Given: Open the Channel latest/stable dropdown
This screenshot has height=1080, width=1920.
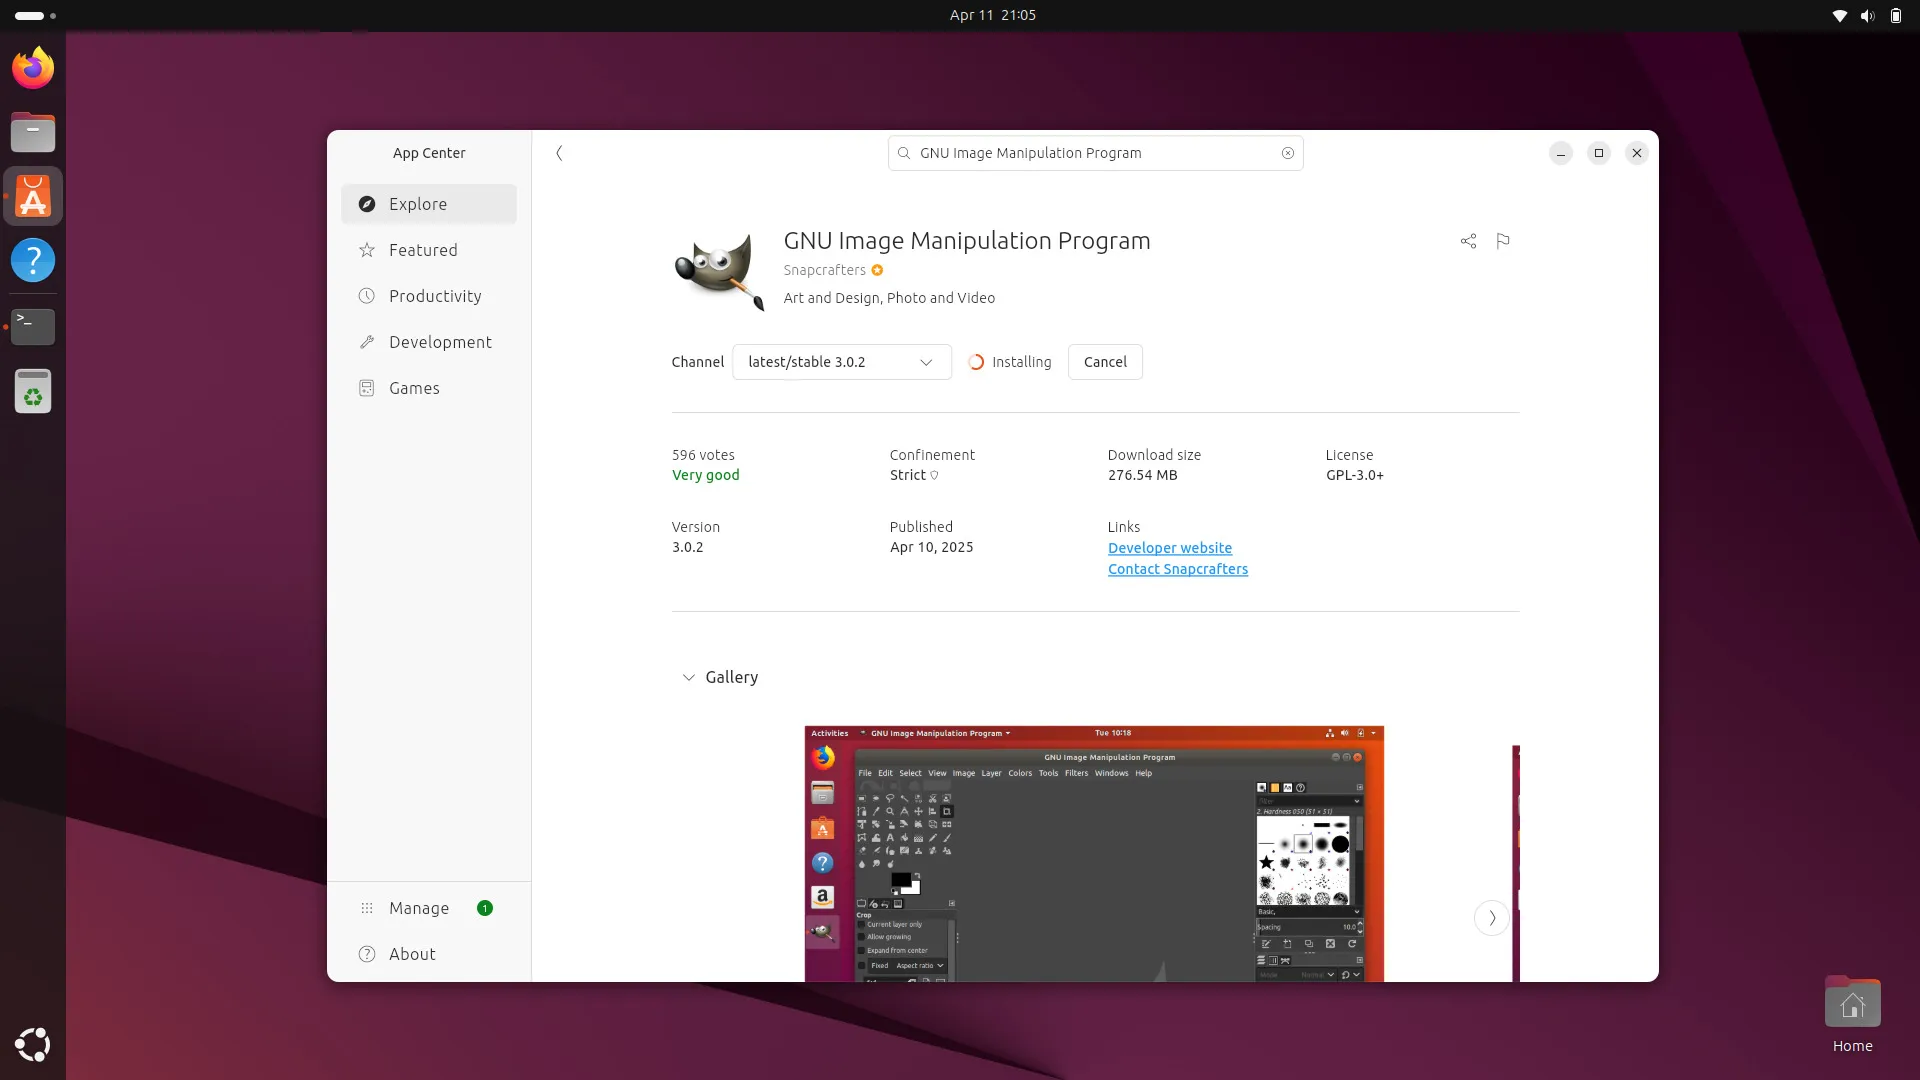Looking at the screenshot, I should click(x=842, y=362).
